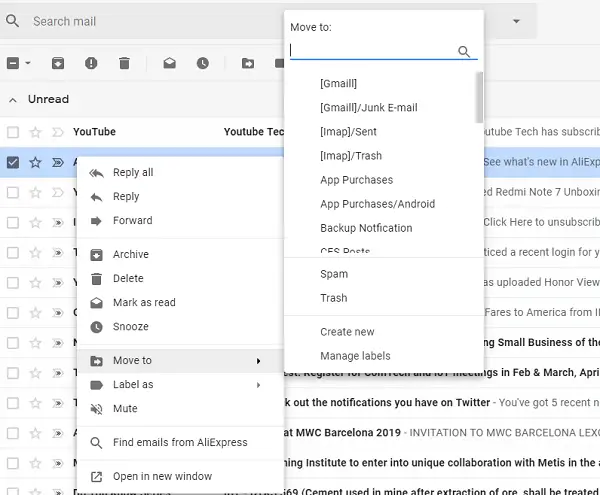This screenshot has width=600, height=495.
Task: Check the recent login email checkbox
Action: click(x=13, y=252)
